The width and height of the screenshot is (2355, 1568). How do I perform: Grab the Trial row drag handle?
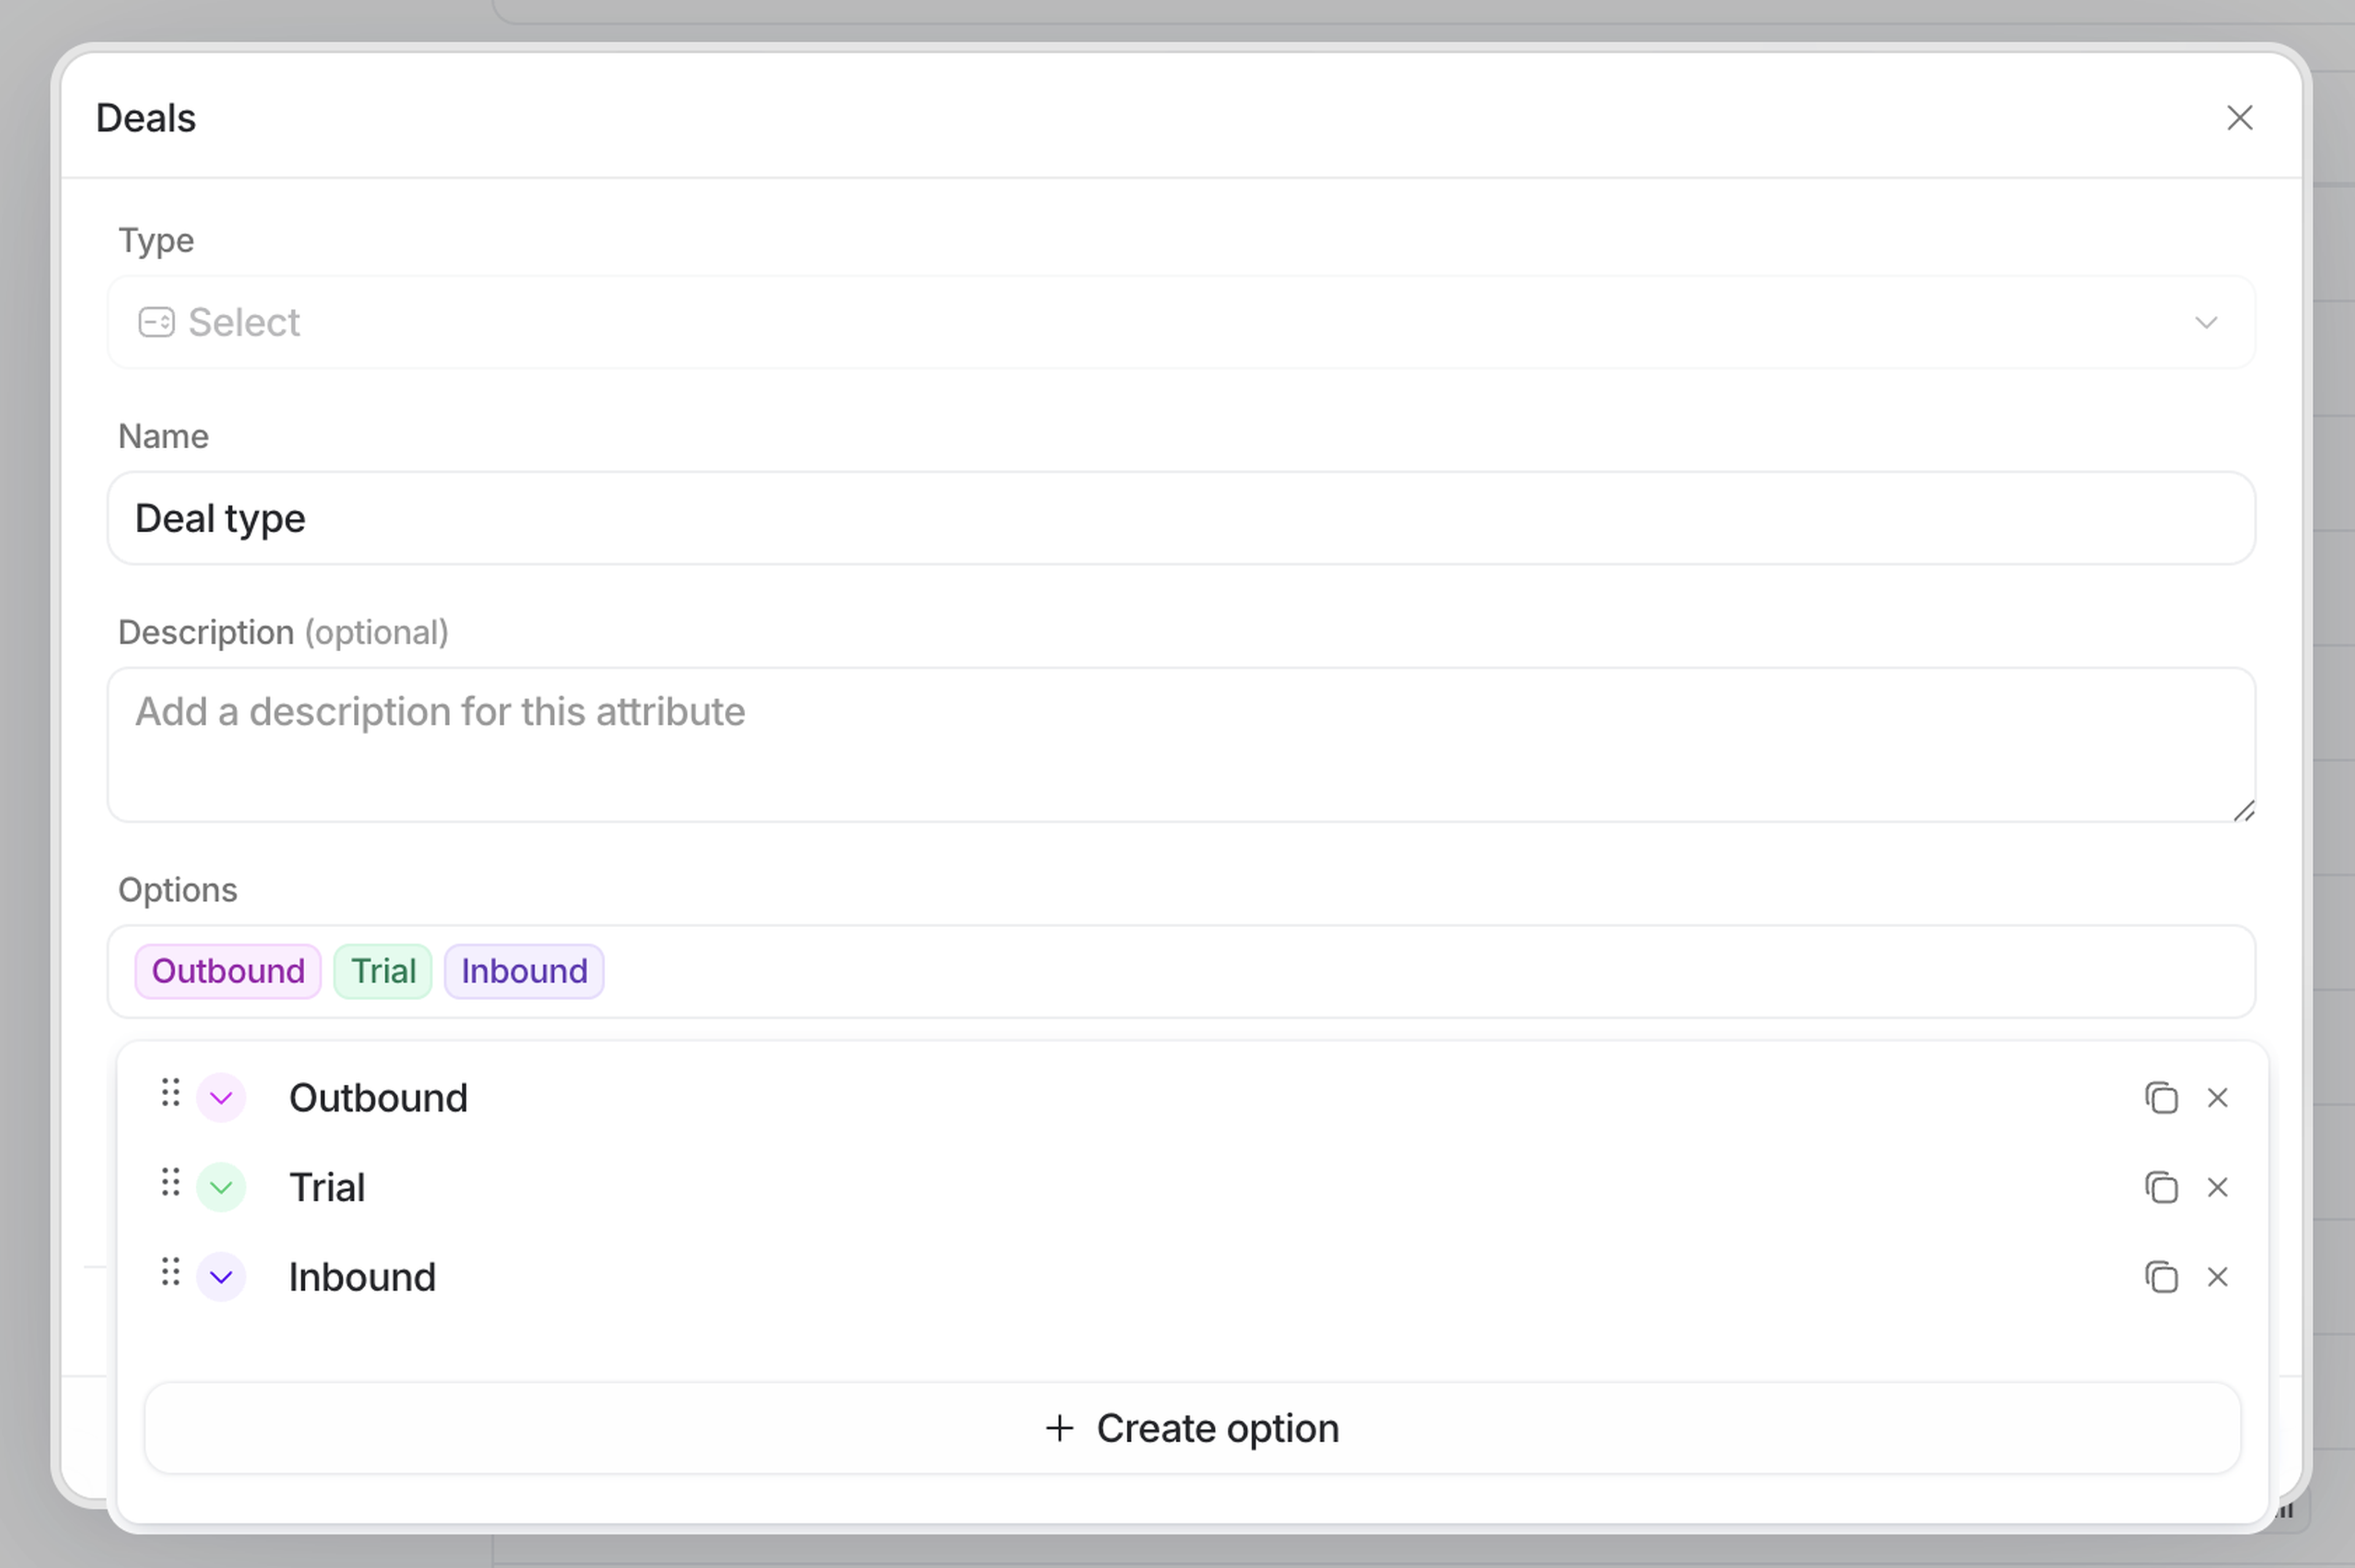click(x=171, y=1183)
